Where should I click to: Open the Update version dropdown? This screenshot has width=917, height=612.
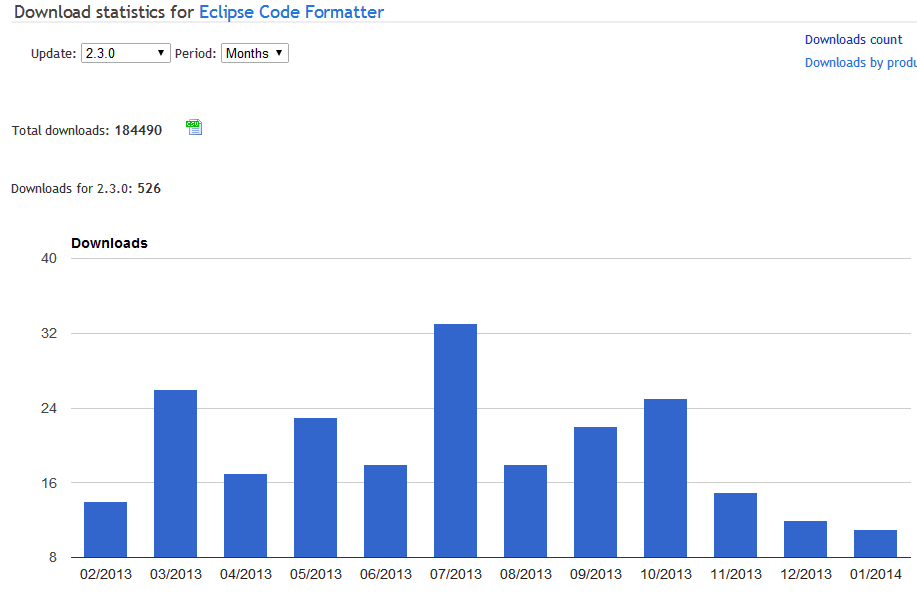click(126, 53)
